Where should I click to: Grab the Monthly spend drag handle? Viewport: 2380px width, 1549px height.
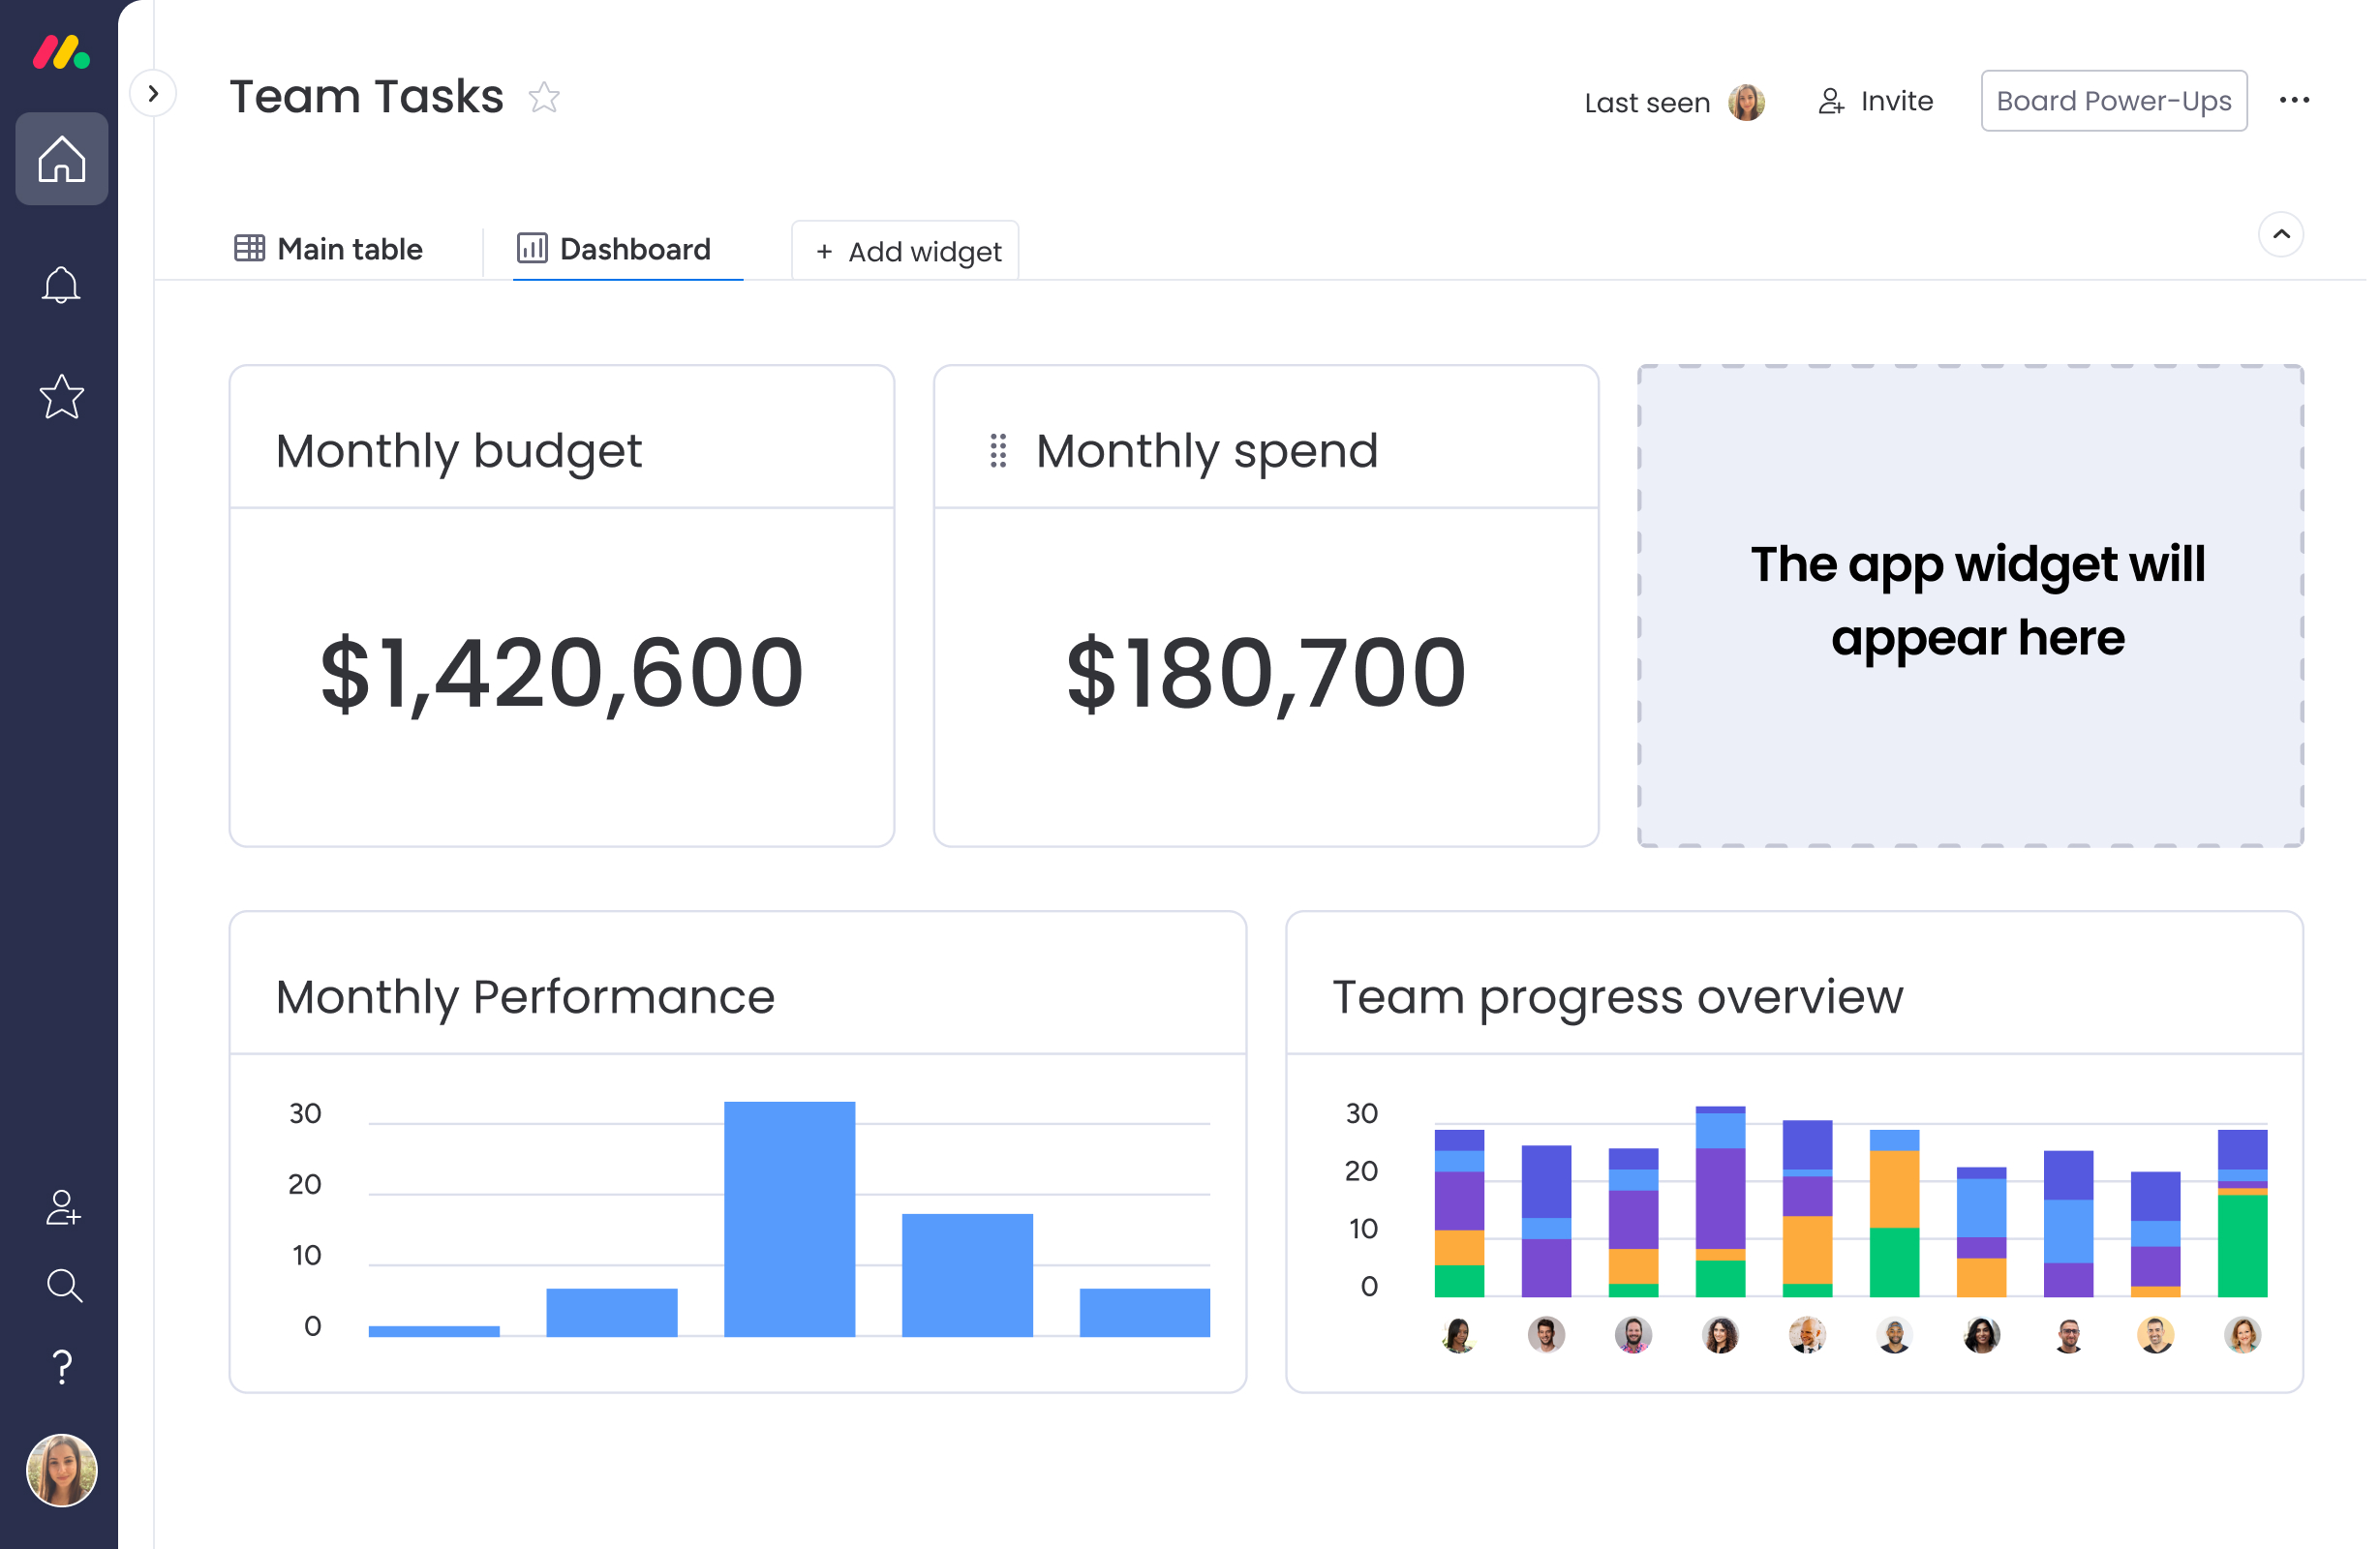pos(997,451)
